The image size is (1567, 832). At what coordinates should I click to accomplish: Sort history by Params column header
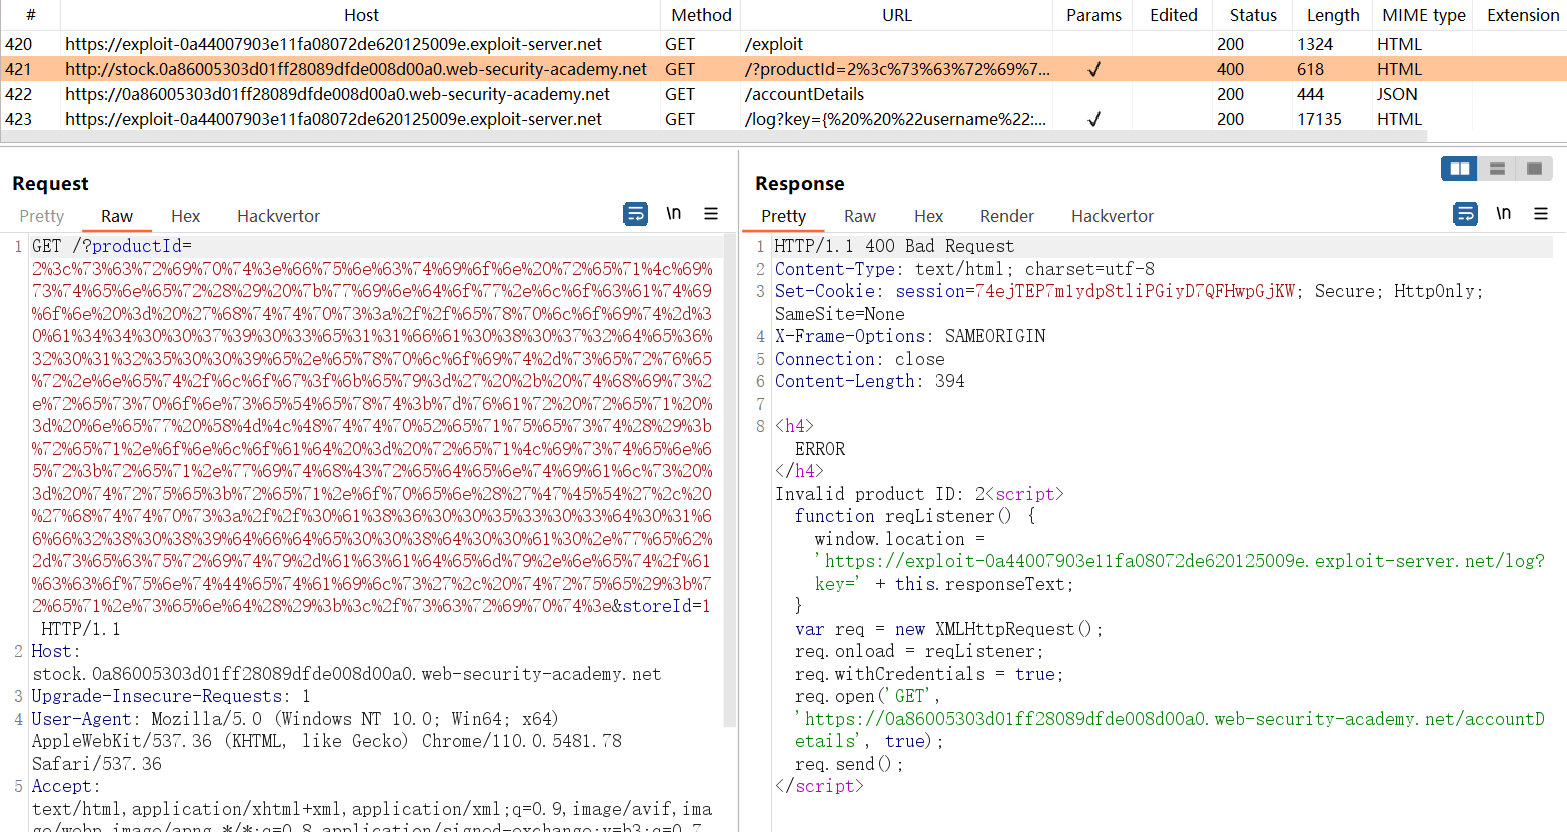point(1094,15)
